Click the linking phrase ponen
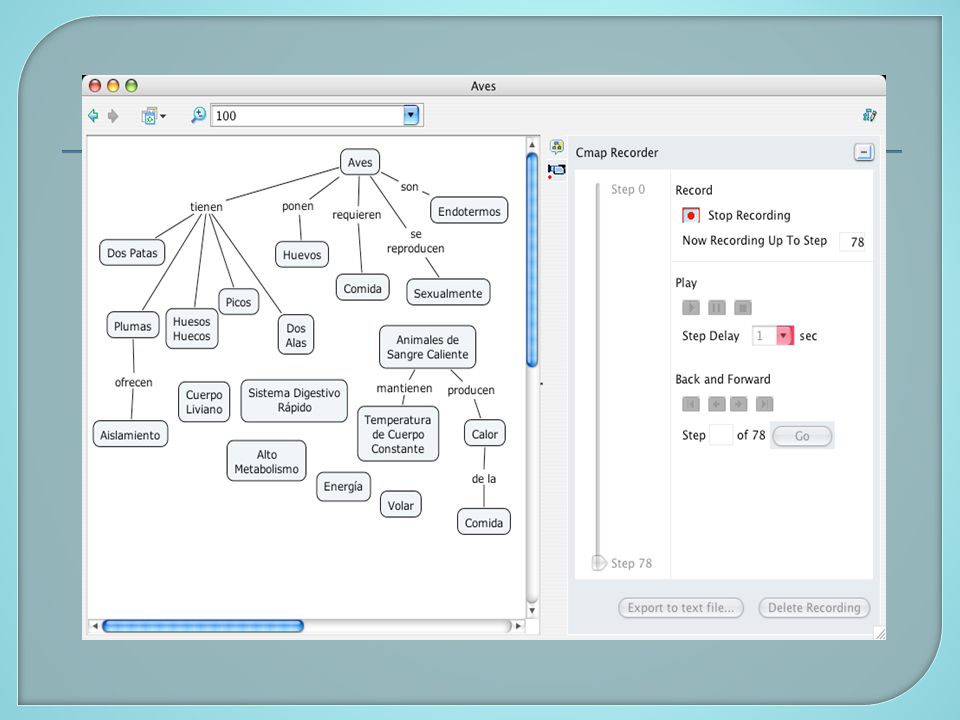Viewport: 960px width, 720px height. [x=298, y=206]
